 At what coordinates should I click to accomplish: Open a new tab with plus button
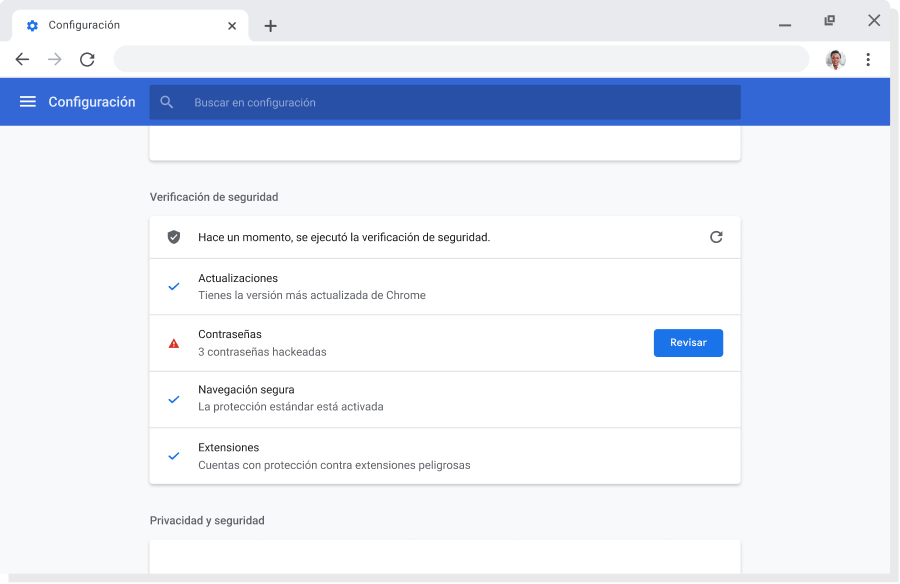click(x=270, y=26)
